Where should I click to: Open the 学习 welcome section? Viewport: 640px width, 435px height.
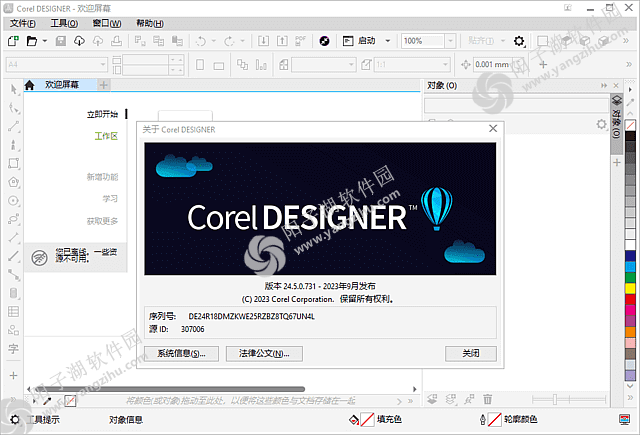click(x=110, y=199)
